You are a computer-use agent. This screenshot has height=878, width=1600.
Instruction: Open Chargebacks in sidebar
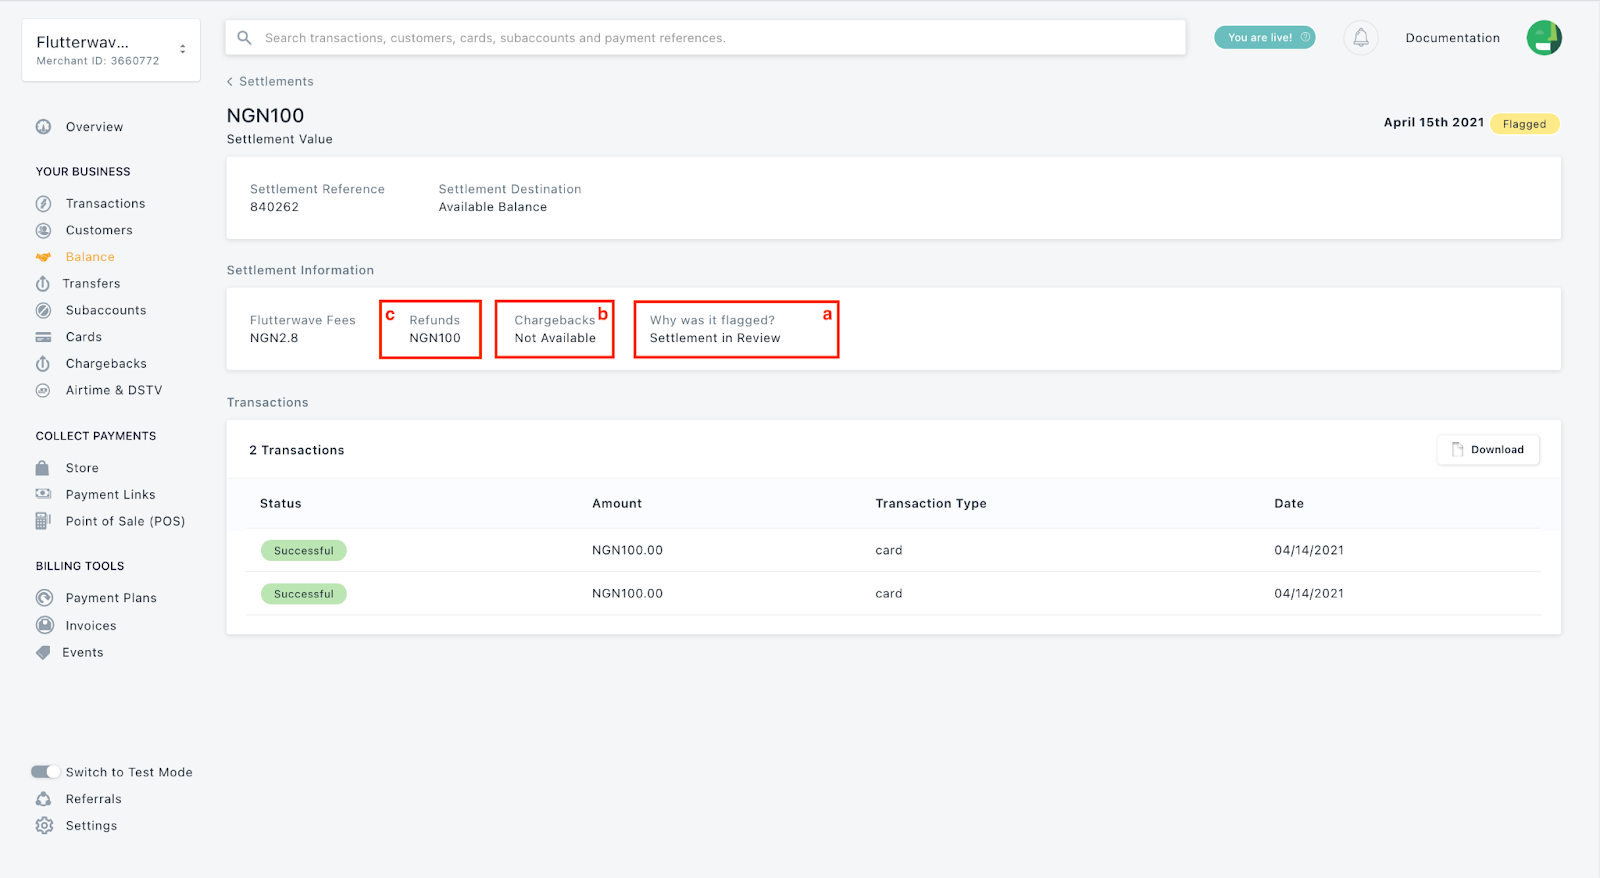point(106,364)
